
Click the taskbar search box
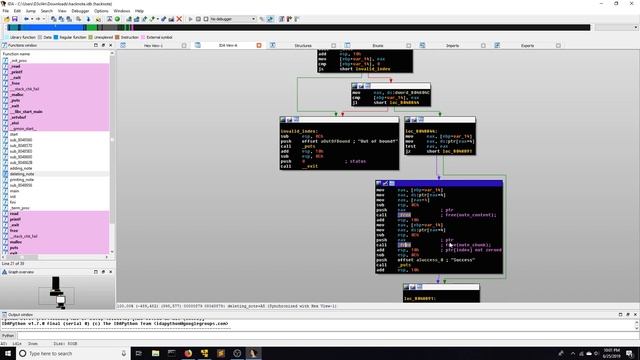(73, 353)
